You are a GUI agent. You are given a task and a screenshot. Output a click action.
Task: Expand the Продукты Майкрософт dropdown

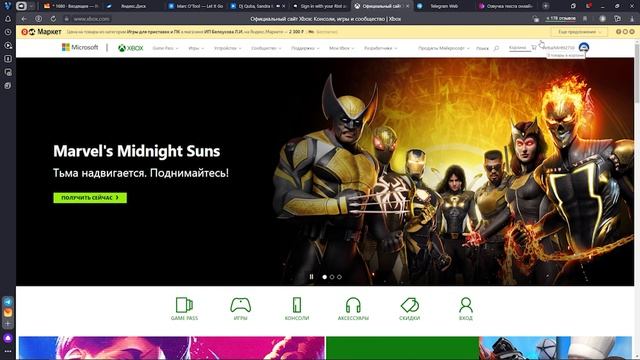444,48
